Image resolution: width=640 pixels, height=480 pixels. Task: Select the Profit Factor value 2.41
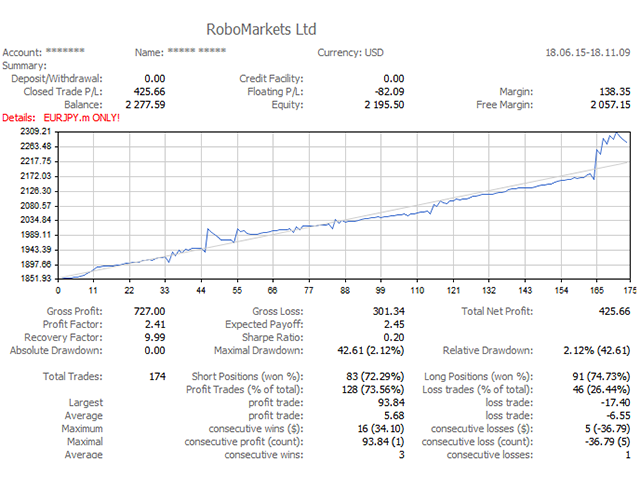155,324
